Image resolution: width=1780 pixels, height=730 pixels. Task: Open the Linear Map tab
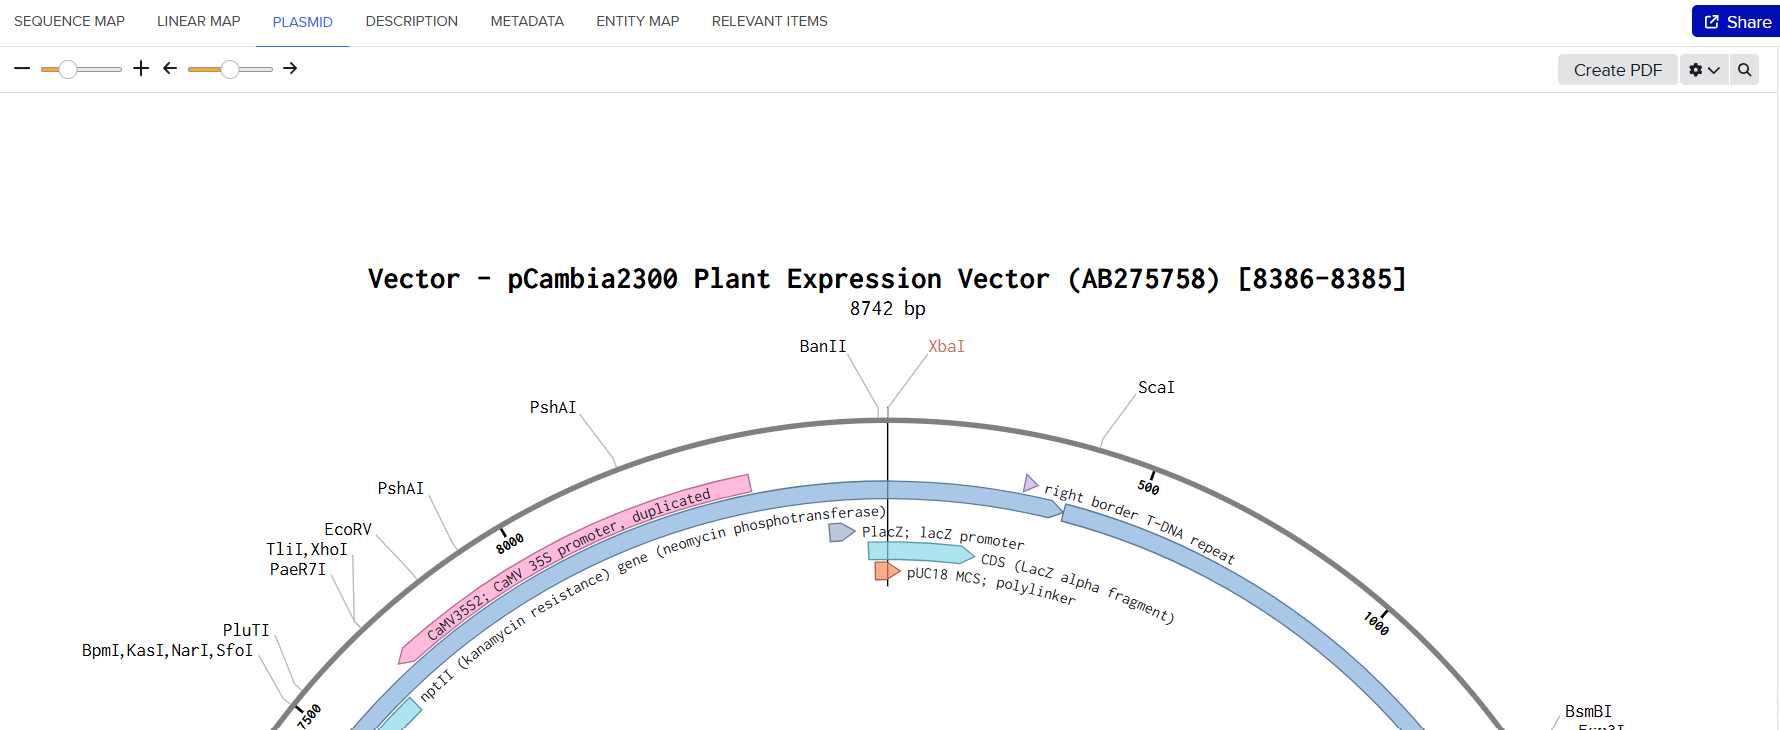pyautogui.click(x=198, y=21)
